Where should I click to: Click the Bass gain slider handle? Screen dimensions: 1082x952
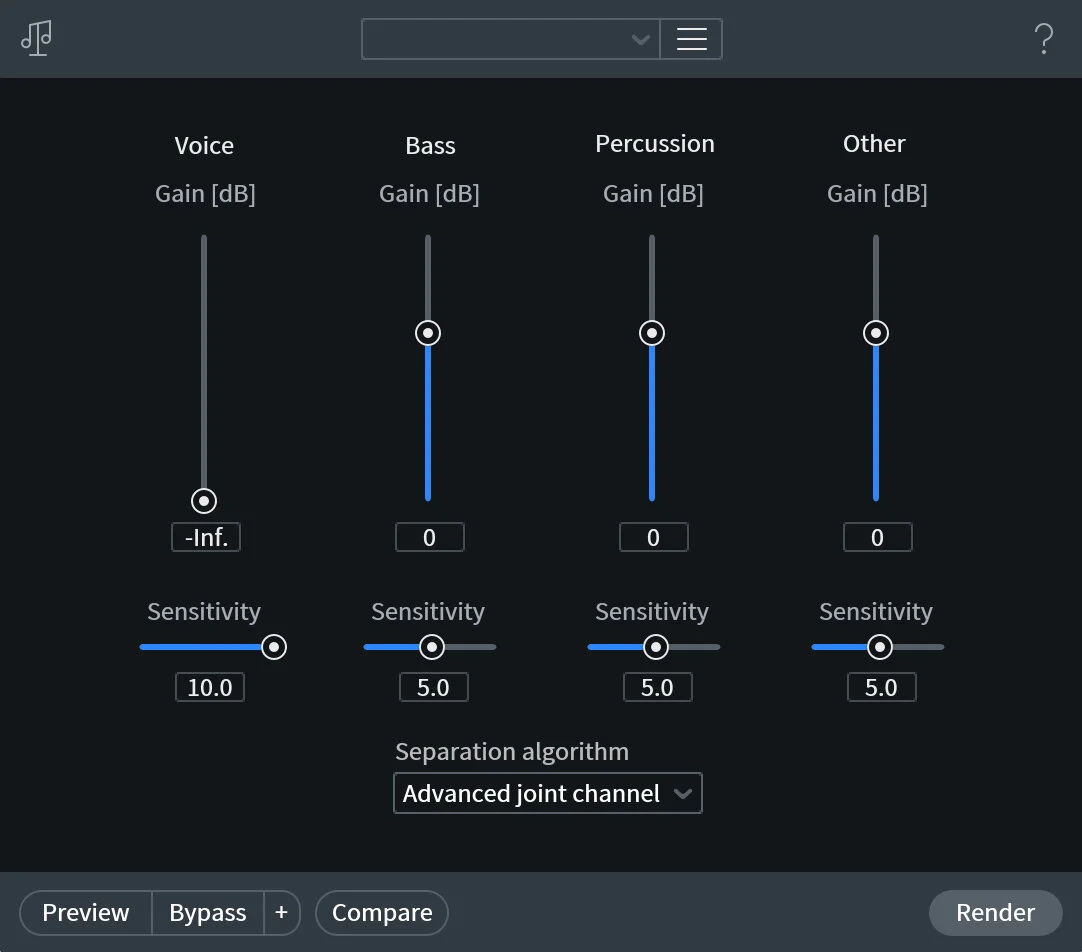click(428, 333)
